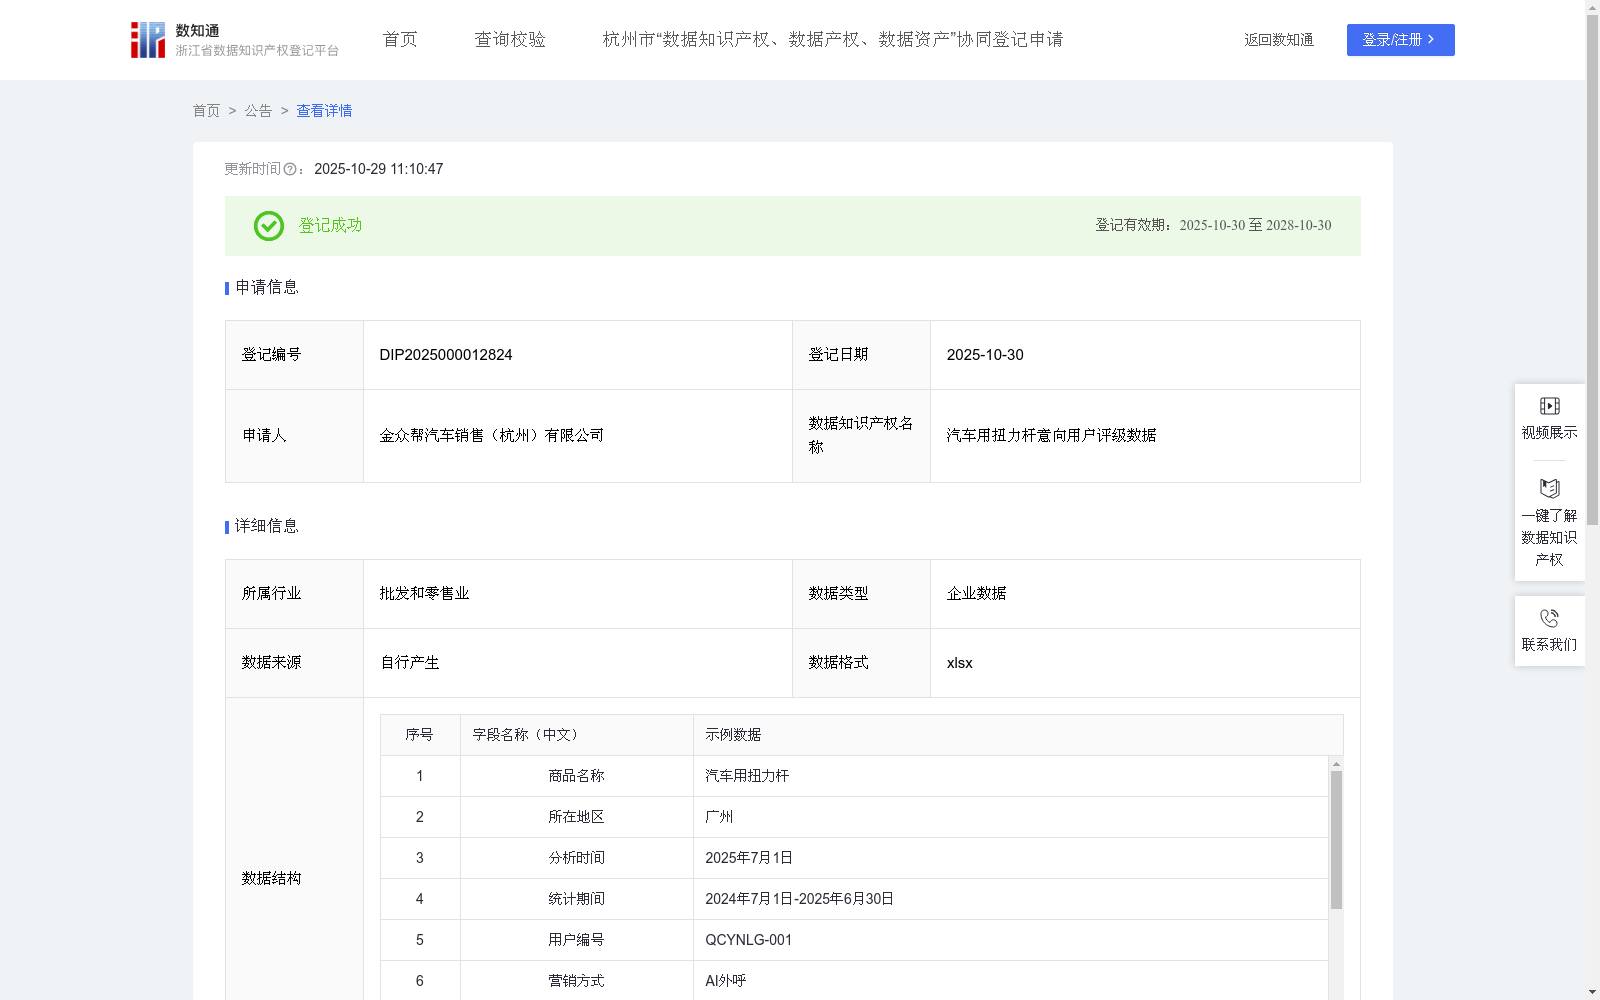Click the 营销方式 field row
Viewport: 1600px width, 1000px height.
pyautogui.click(x=854, y=981)
